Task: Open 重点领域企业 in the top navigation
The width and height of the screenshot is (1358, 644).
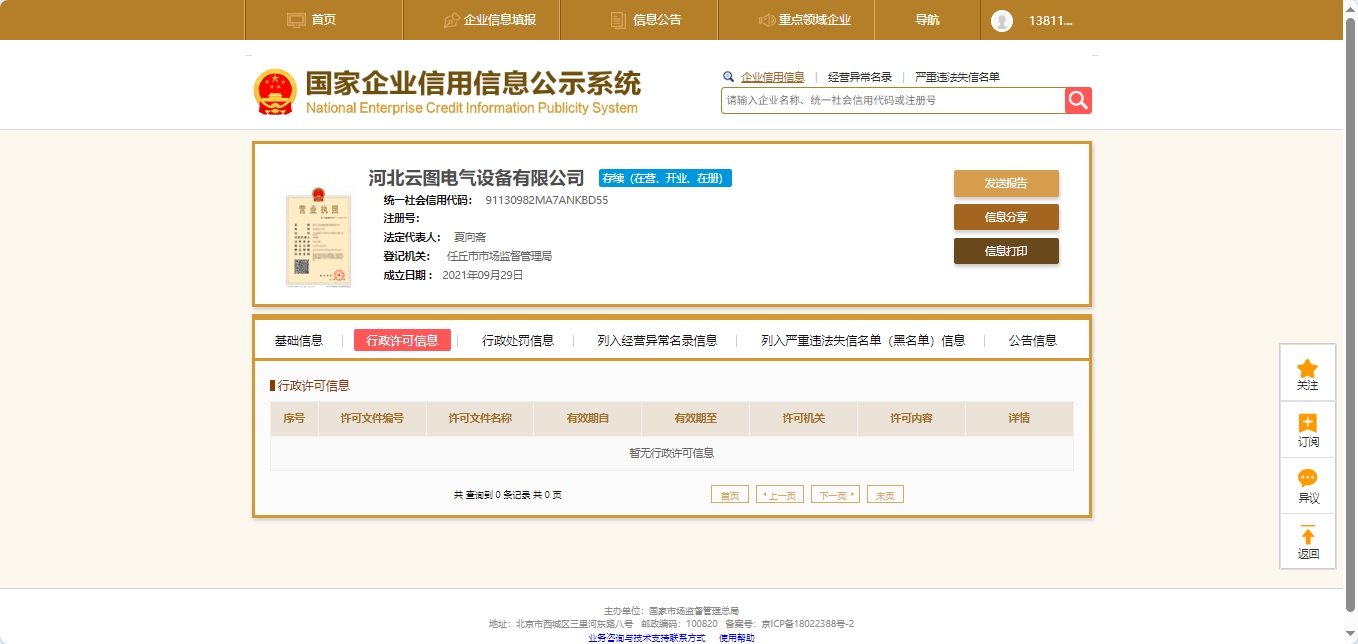Action: pos(804,20)
